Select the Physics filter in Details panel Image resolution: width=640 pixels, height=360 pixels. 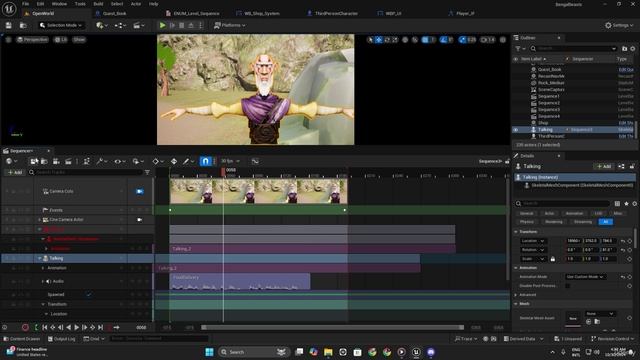pos(527,222)
